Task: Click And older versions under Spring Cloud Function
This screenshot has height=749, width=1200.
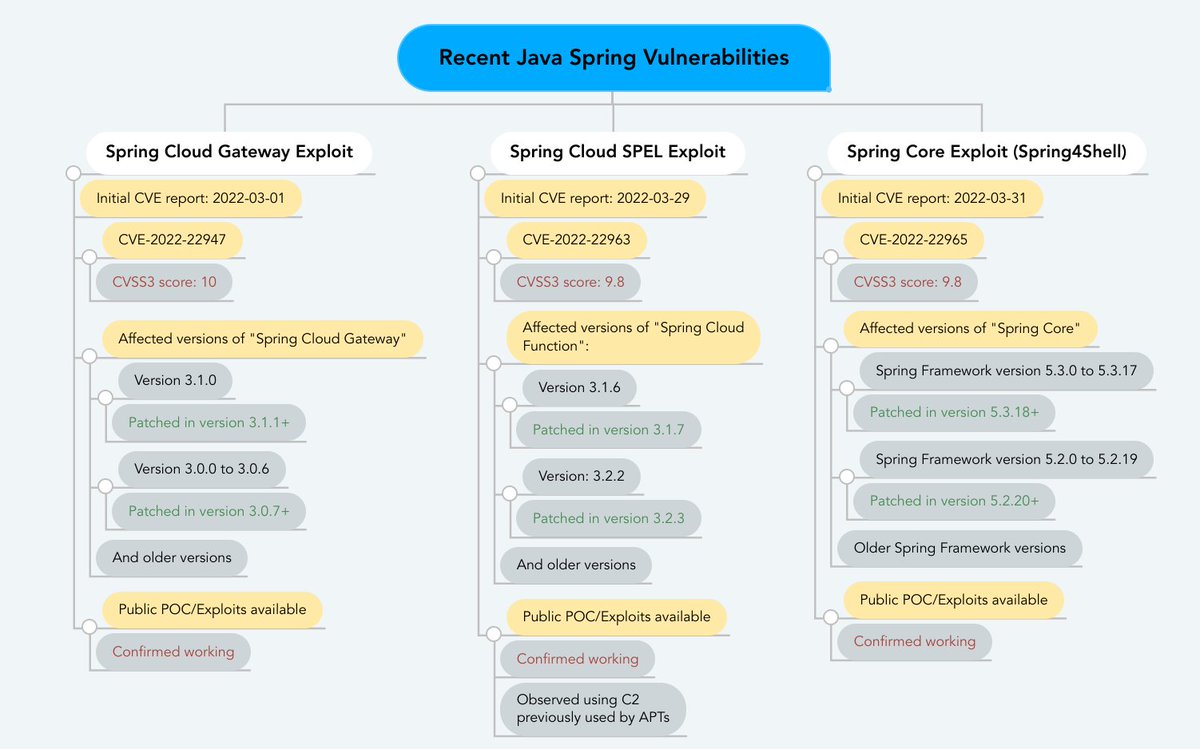Action: click(x=576, y=564)
